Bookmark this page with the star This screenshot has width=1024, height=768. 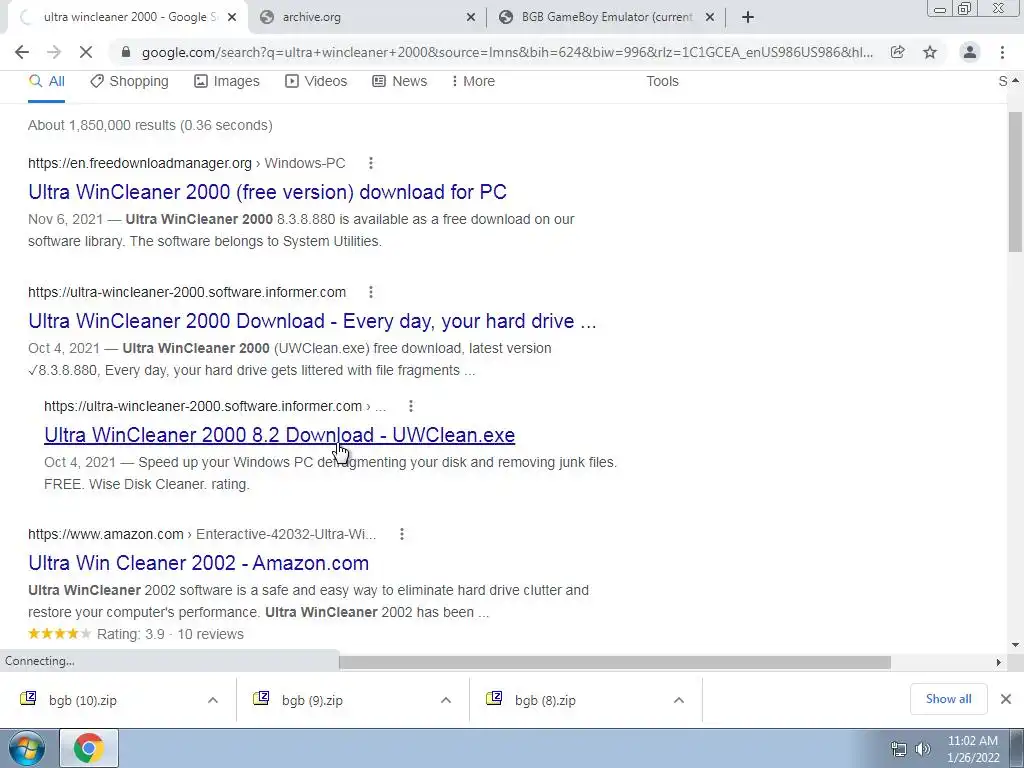coord(930,52)
